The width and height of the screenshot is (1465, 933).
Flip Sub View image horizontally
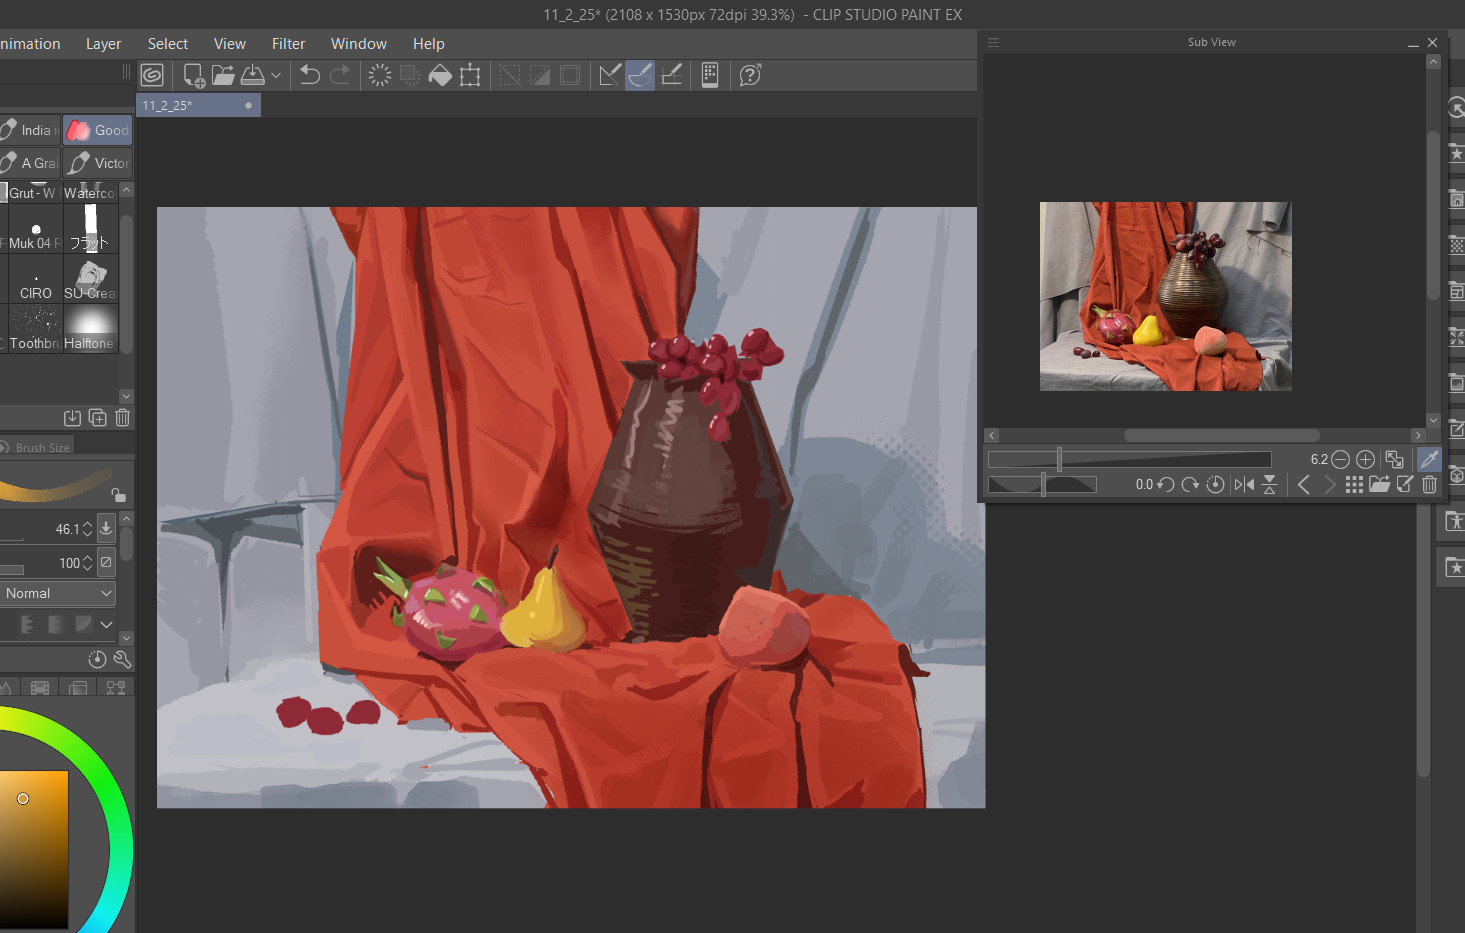pos(1244,485)
